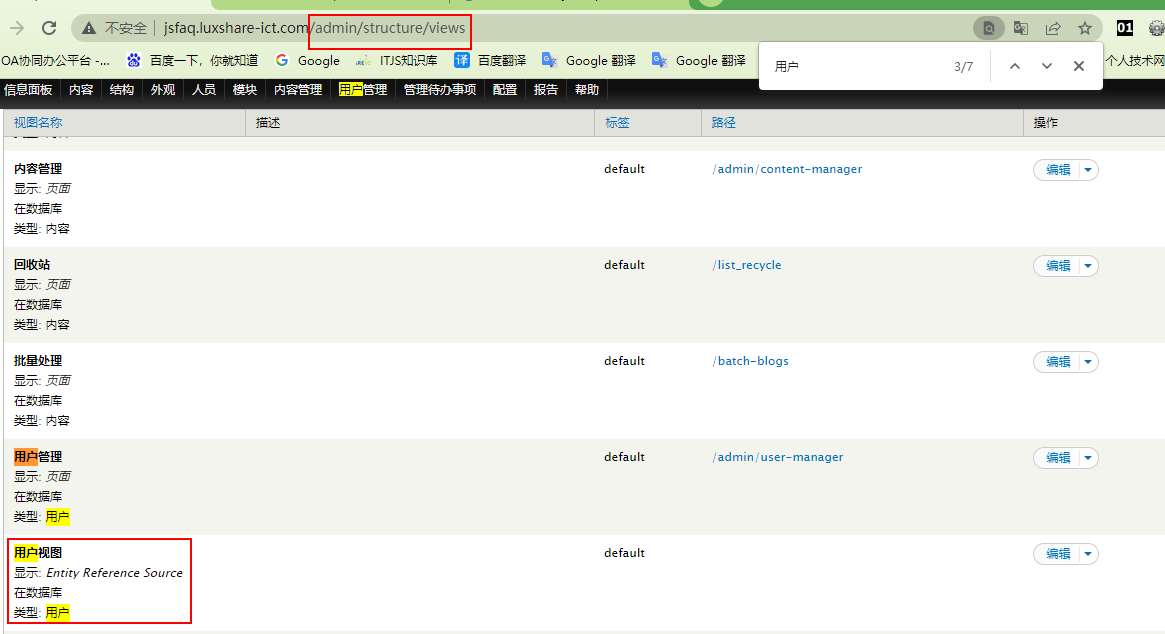
Task: Click the share page icon in address bar
Action: click(1053, 28)
